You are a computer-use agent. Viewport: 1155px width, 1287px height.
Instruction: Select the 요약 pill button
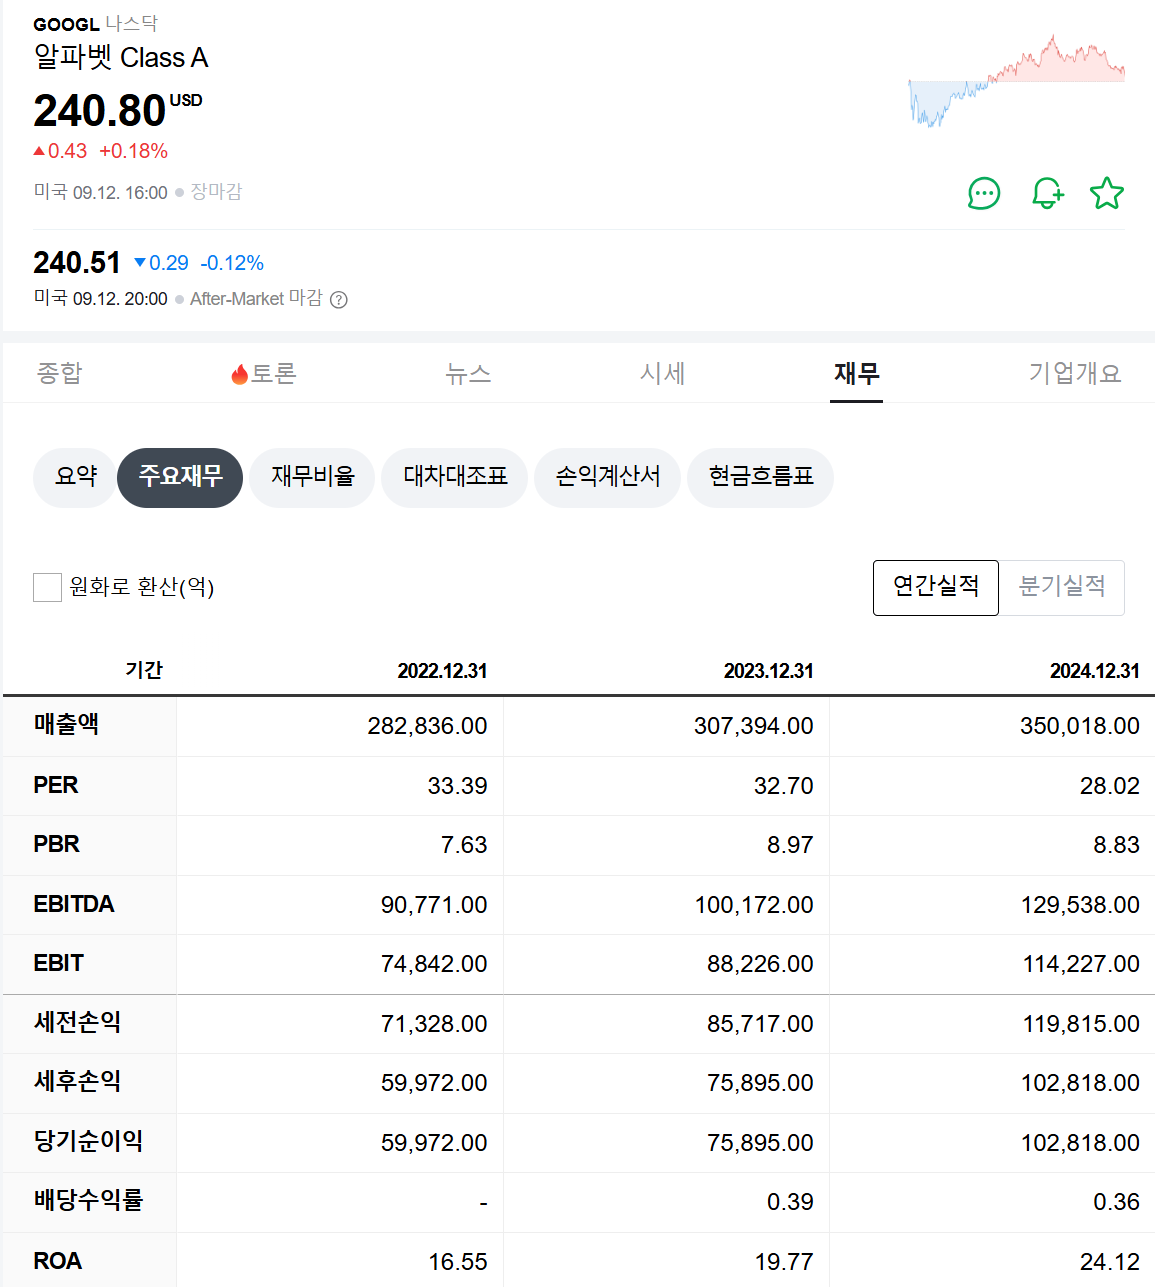coord(76,477)
